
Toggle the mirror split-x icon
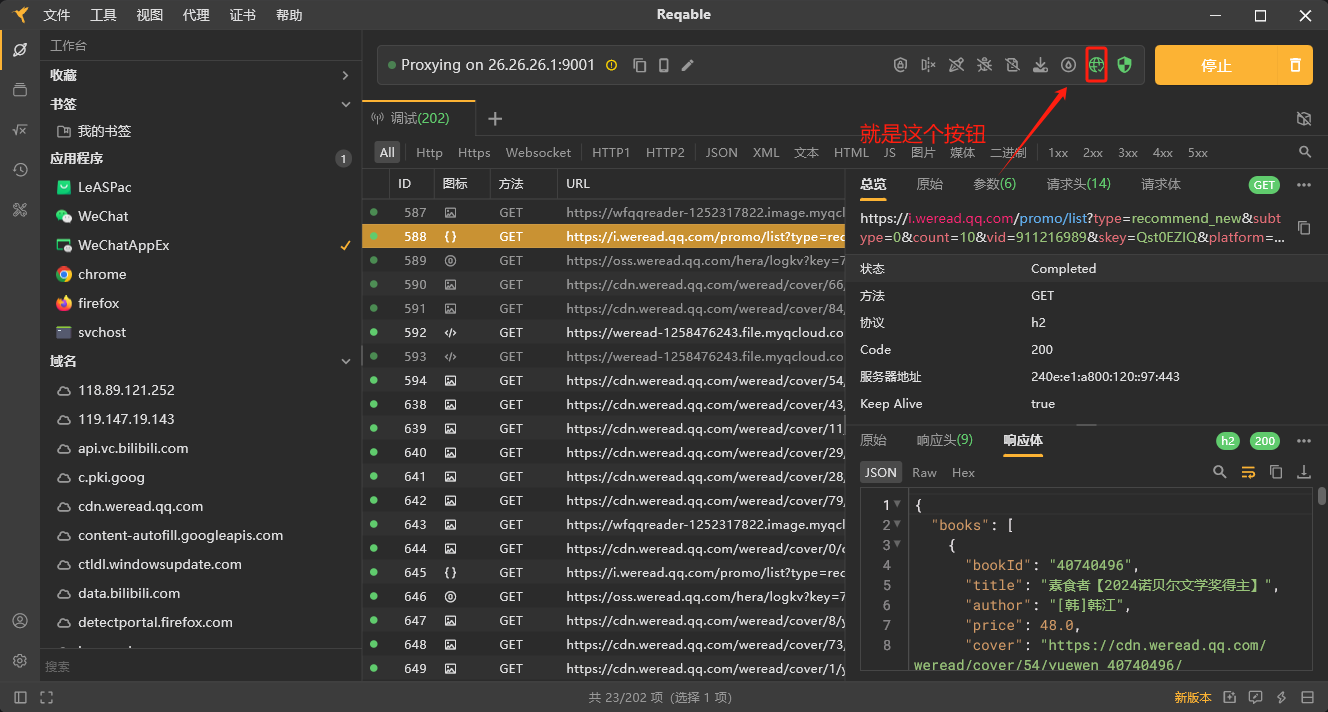pos(929,65)
